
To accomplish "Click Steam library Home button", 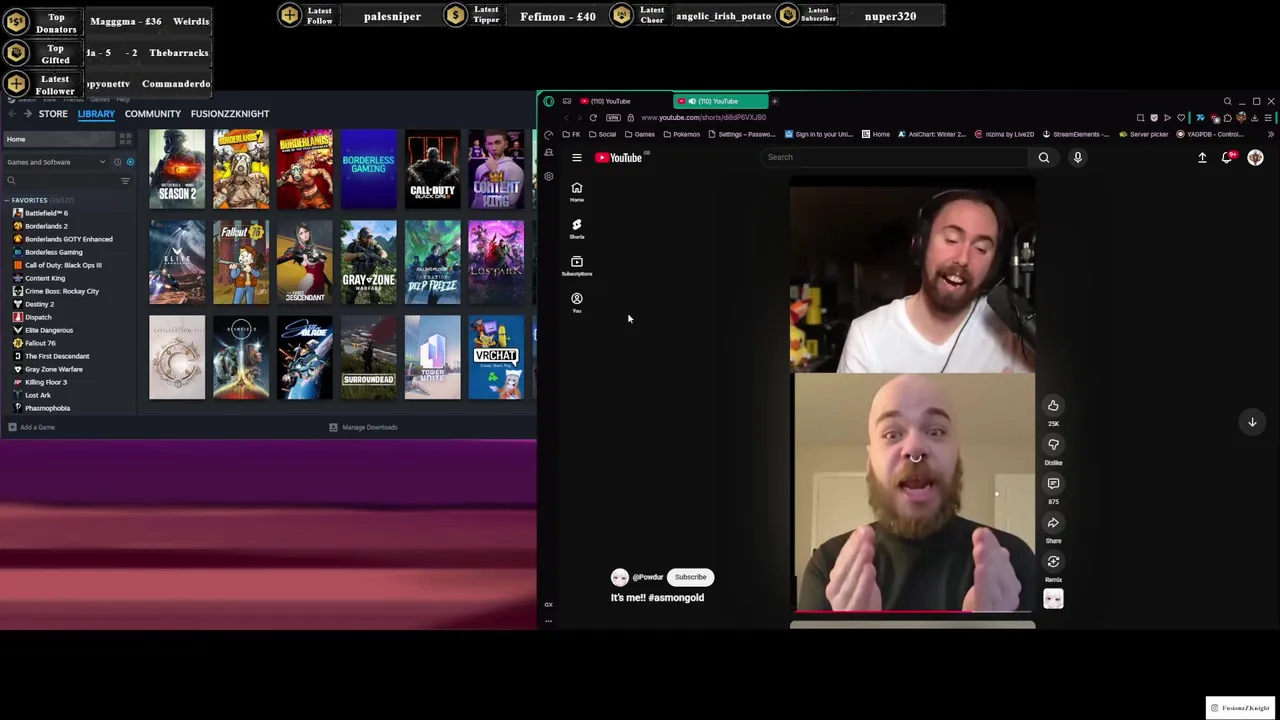I will pos(58,139).
